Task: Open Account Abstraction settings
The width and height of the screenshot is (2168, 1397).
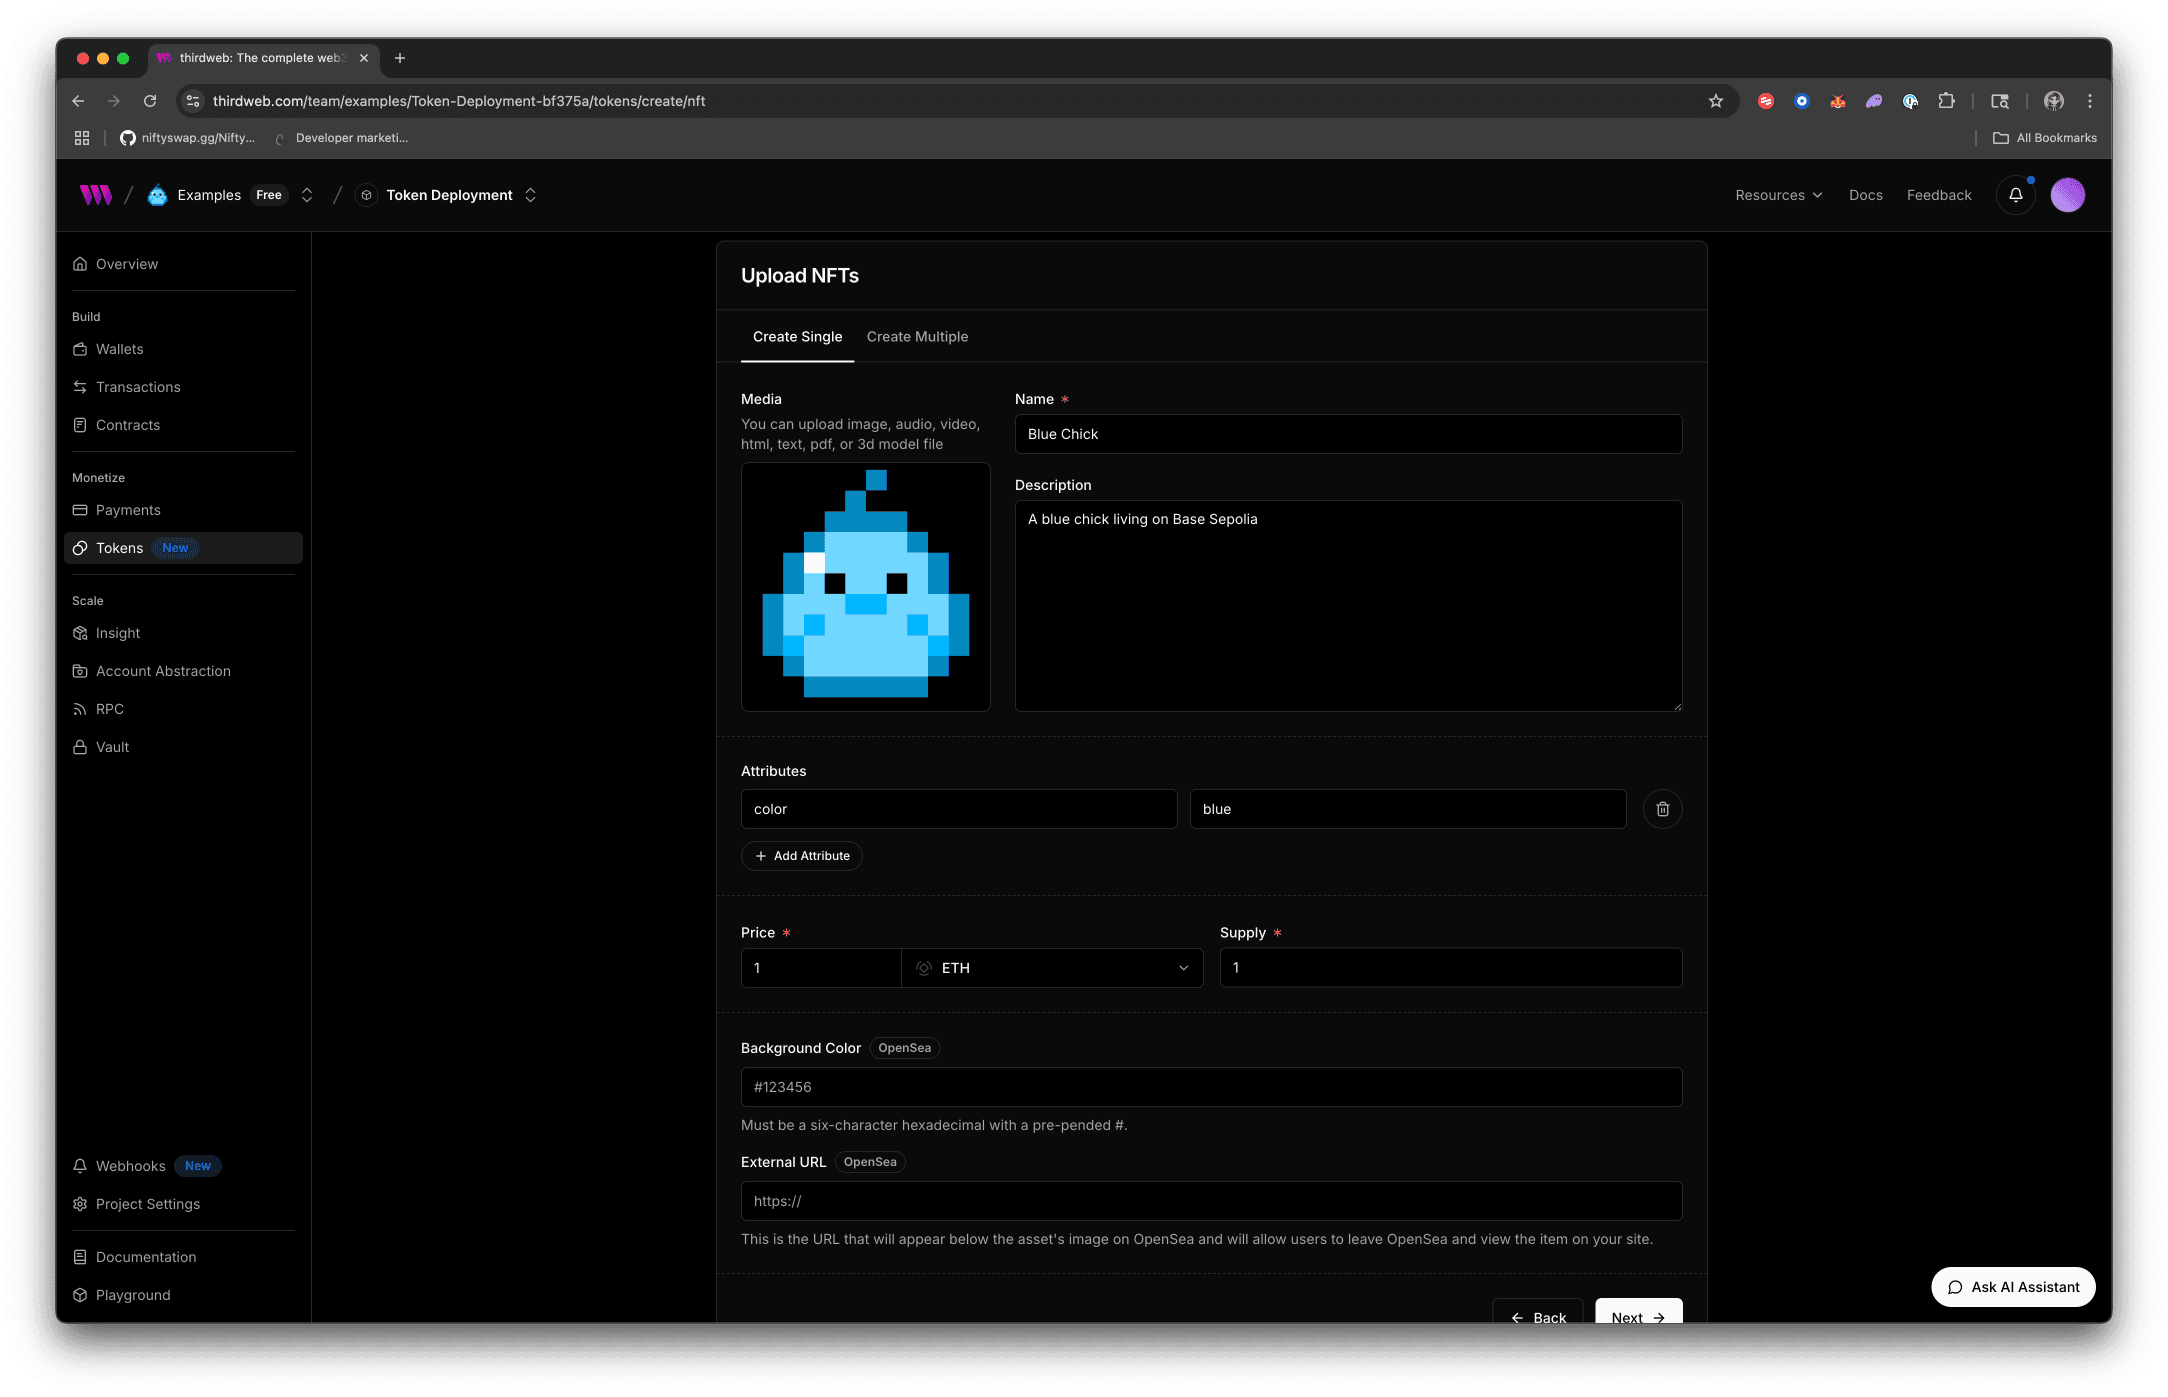Action: click(163, 671)
